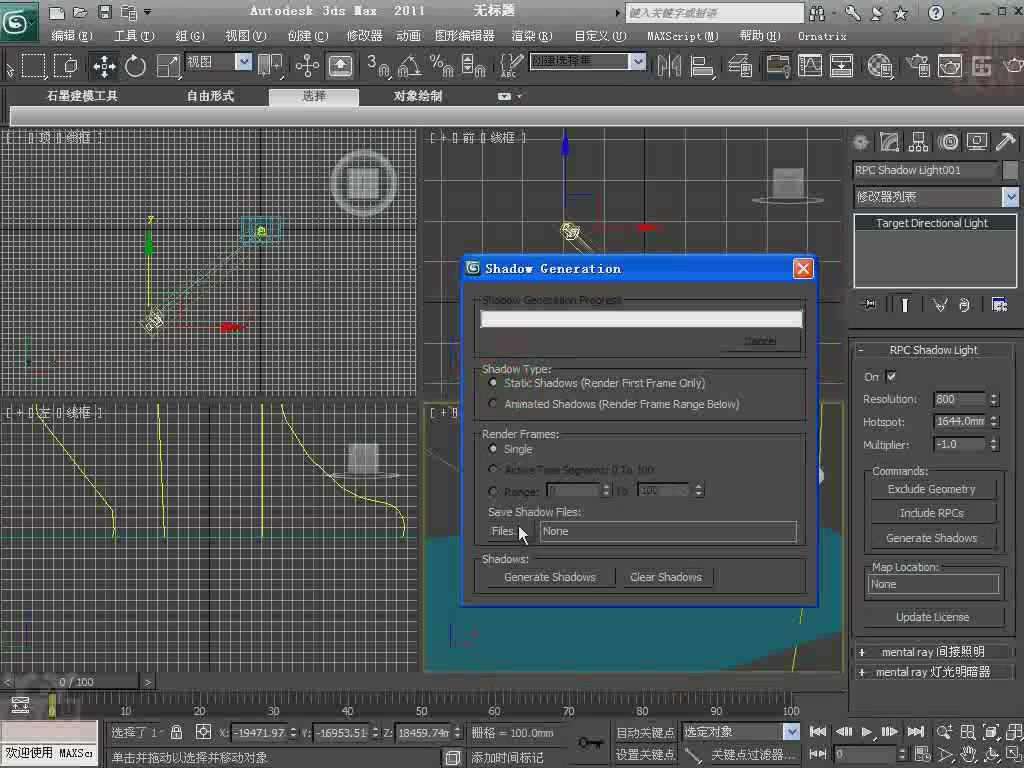Click the Files button in dialog

tap(510, 531)
